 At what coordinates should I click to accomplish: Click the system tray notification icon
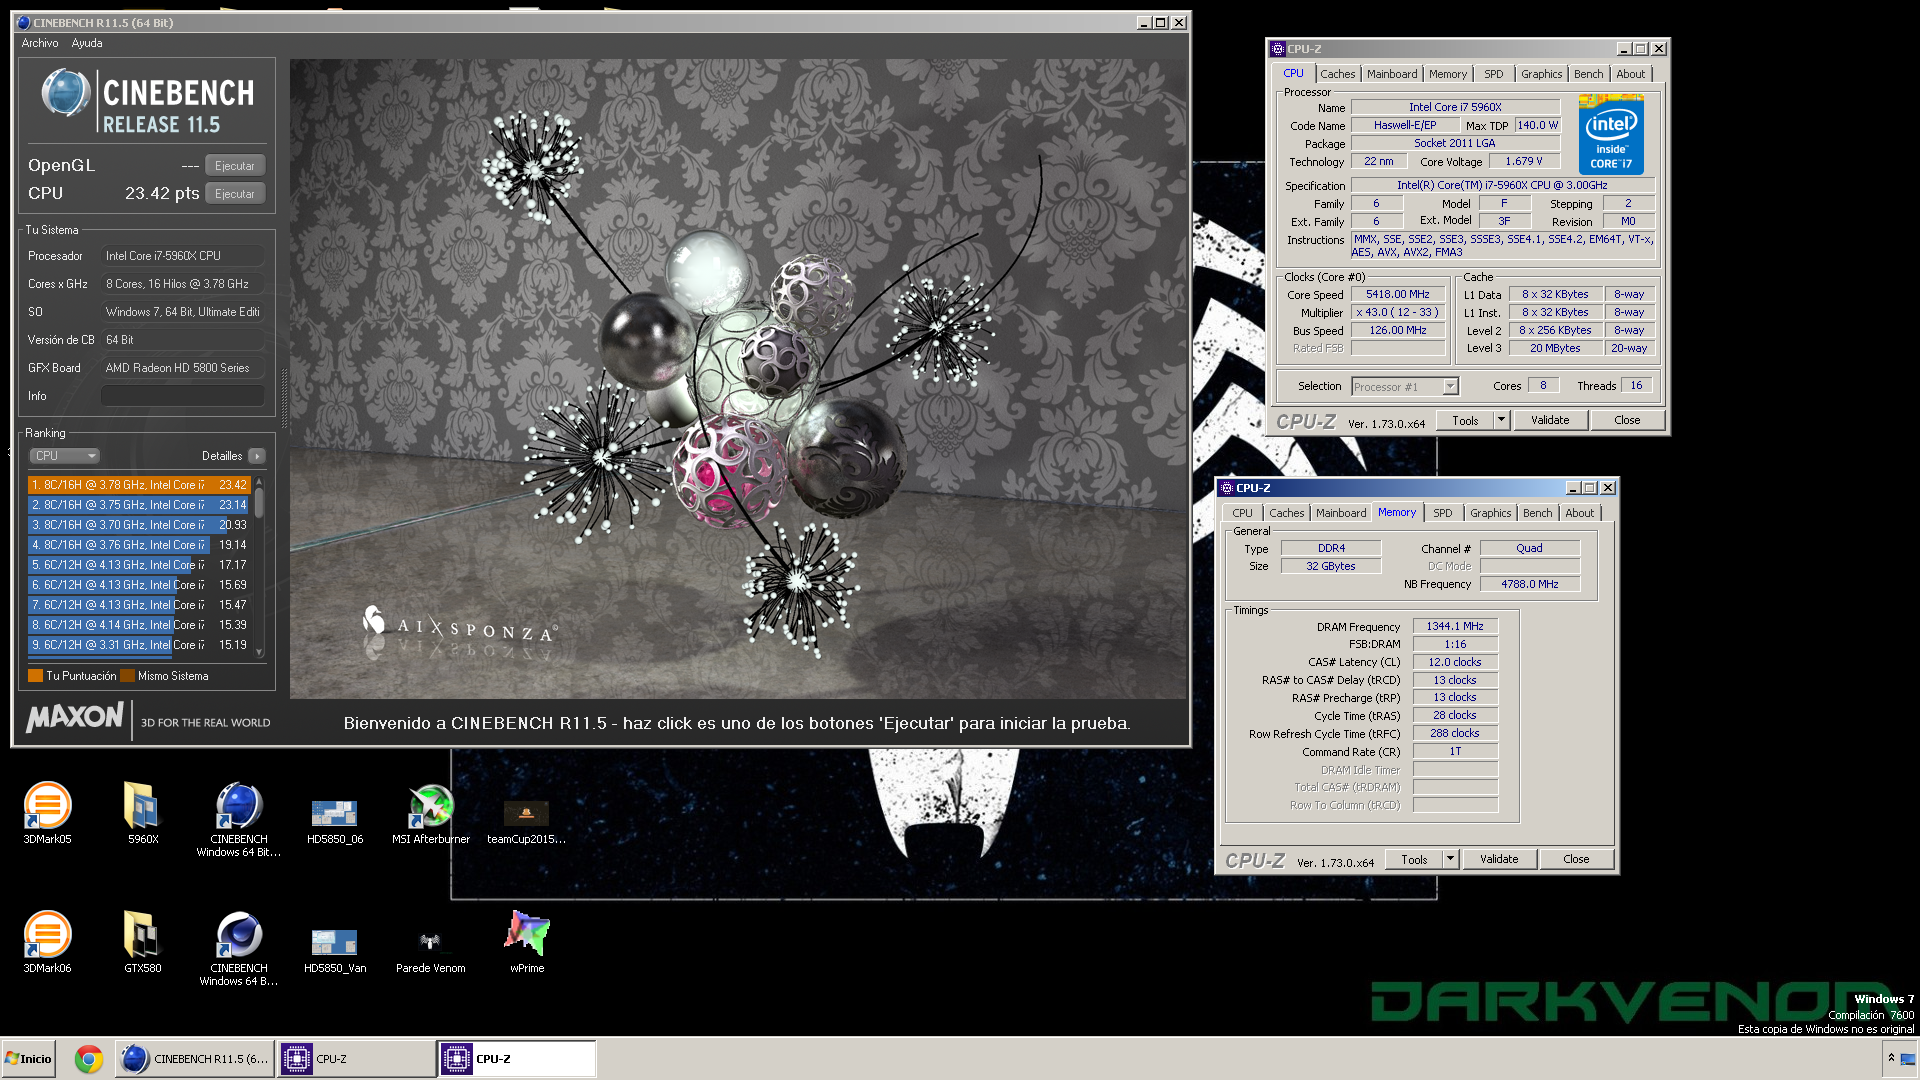point(1908,1059)
